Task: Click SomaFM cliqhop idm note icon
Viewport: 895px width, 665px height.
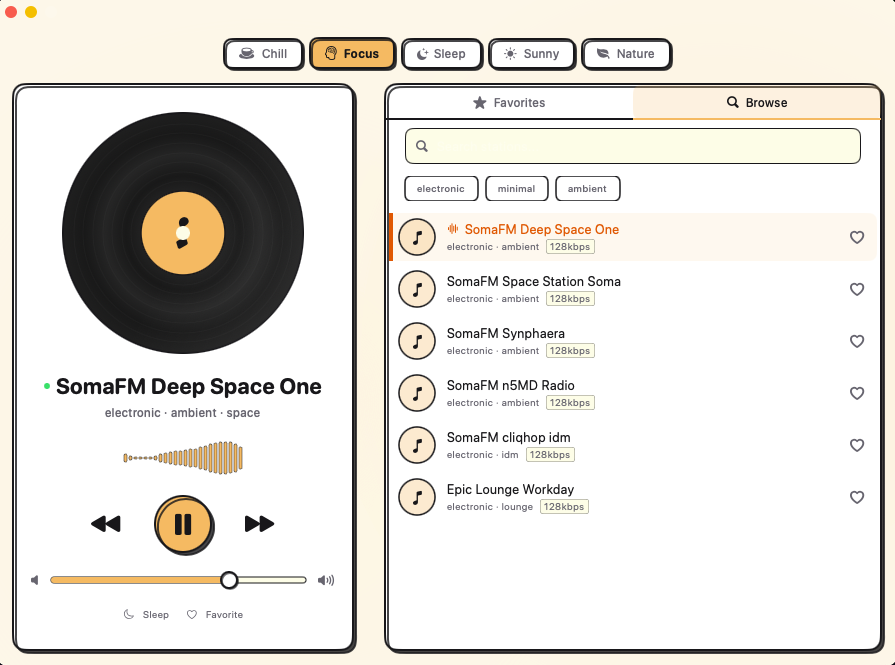Action: click(x=417, y=445)
